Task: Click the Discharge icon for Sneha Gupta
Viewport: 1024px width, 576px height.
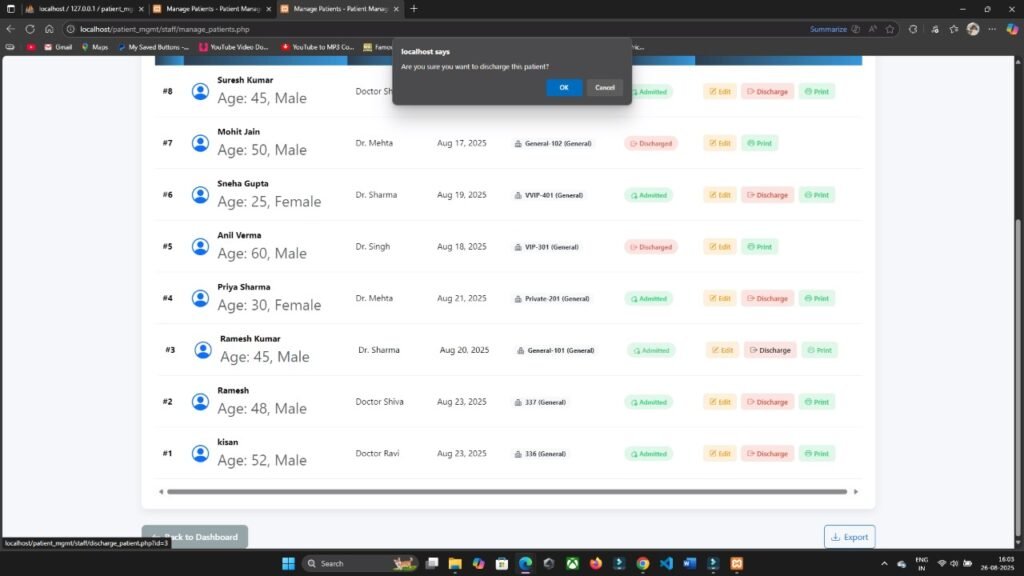Action: (x=767, y=195)
